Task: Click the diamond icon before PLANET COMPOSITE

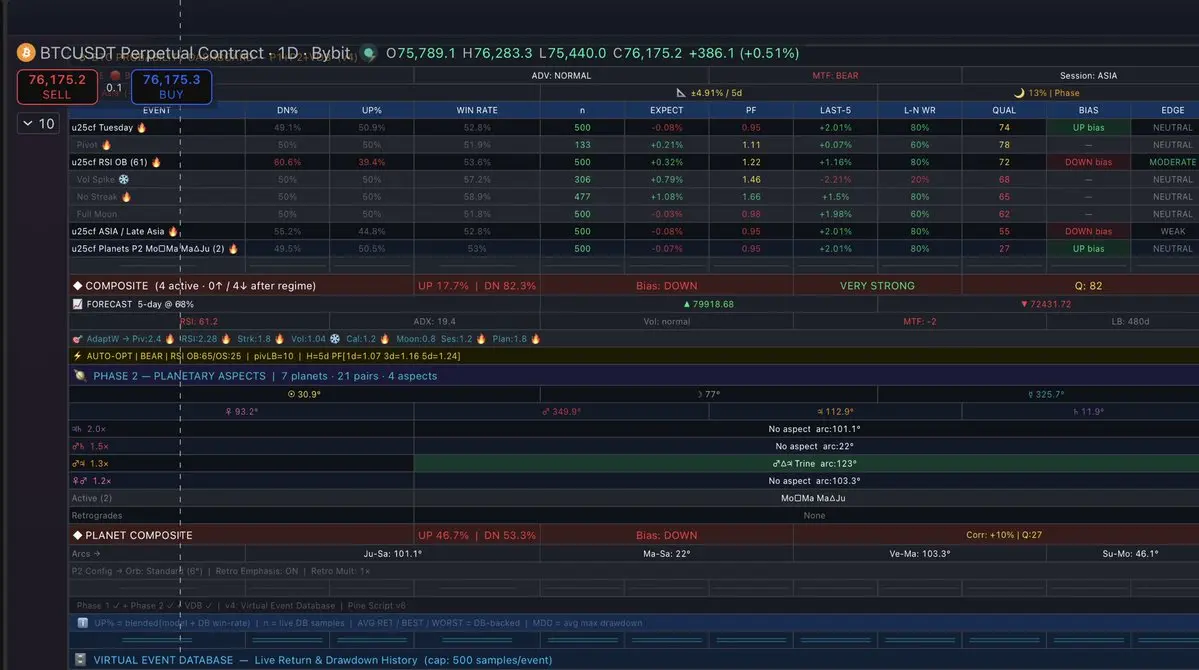Action: coord(77,535)
